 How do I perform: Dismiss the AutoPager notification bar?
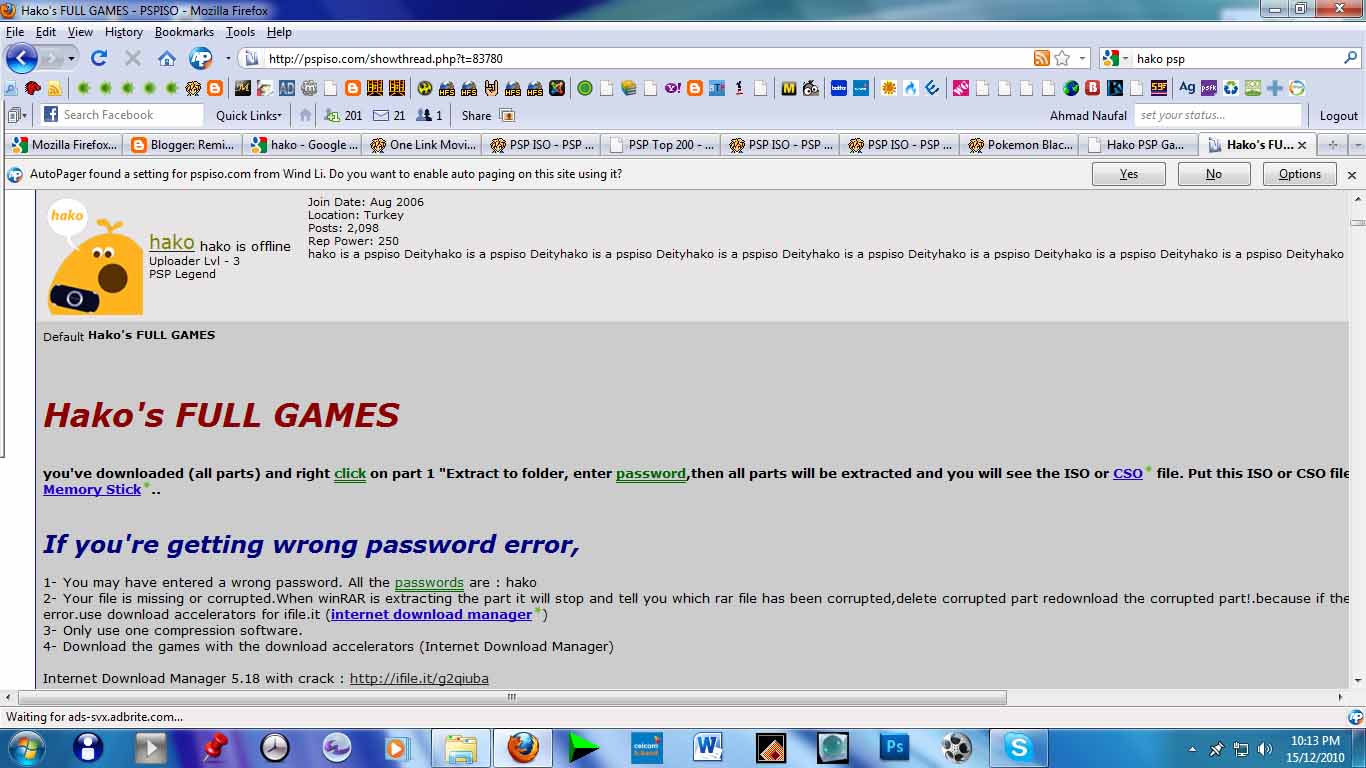tap(1352, 175)
